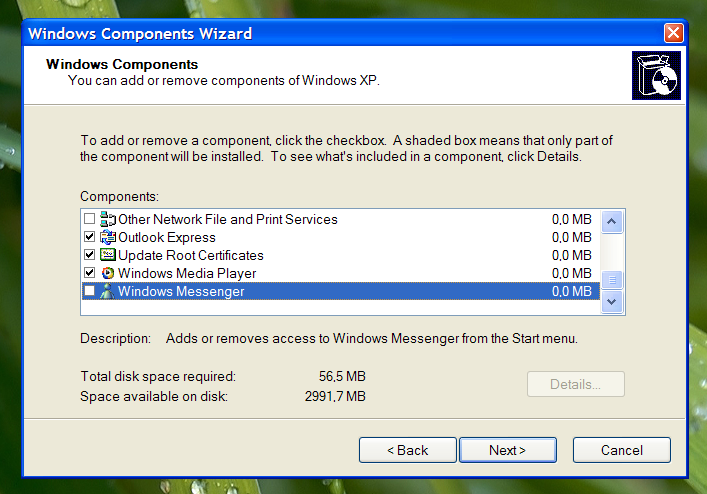Close the wizard with the red X
The image size is (707, 494).
tap(674, 33)
